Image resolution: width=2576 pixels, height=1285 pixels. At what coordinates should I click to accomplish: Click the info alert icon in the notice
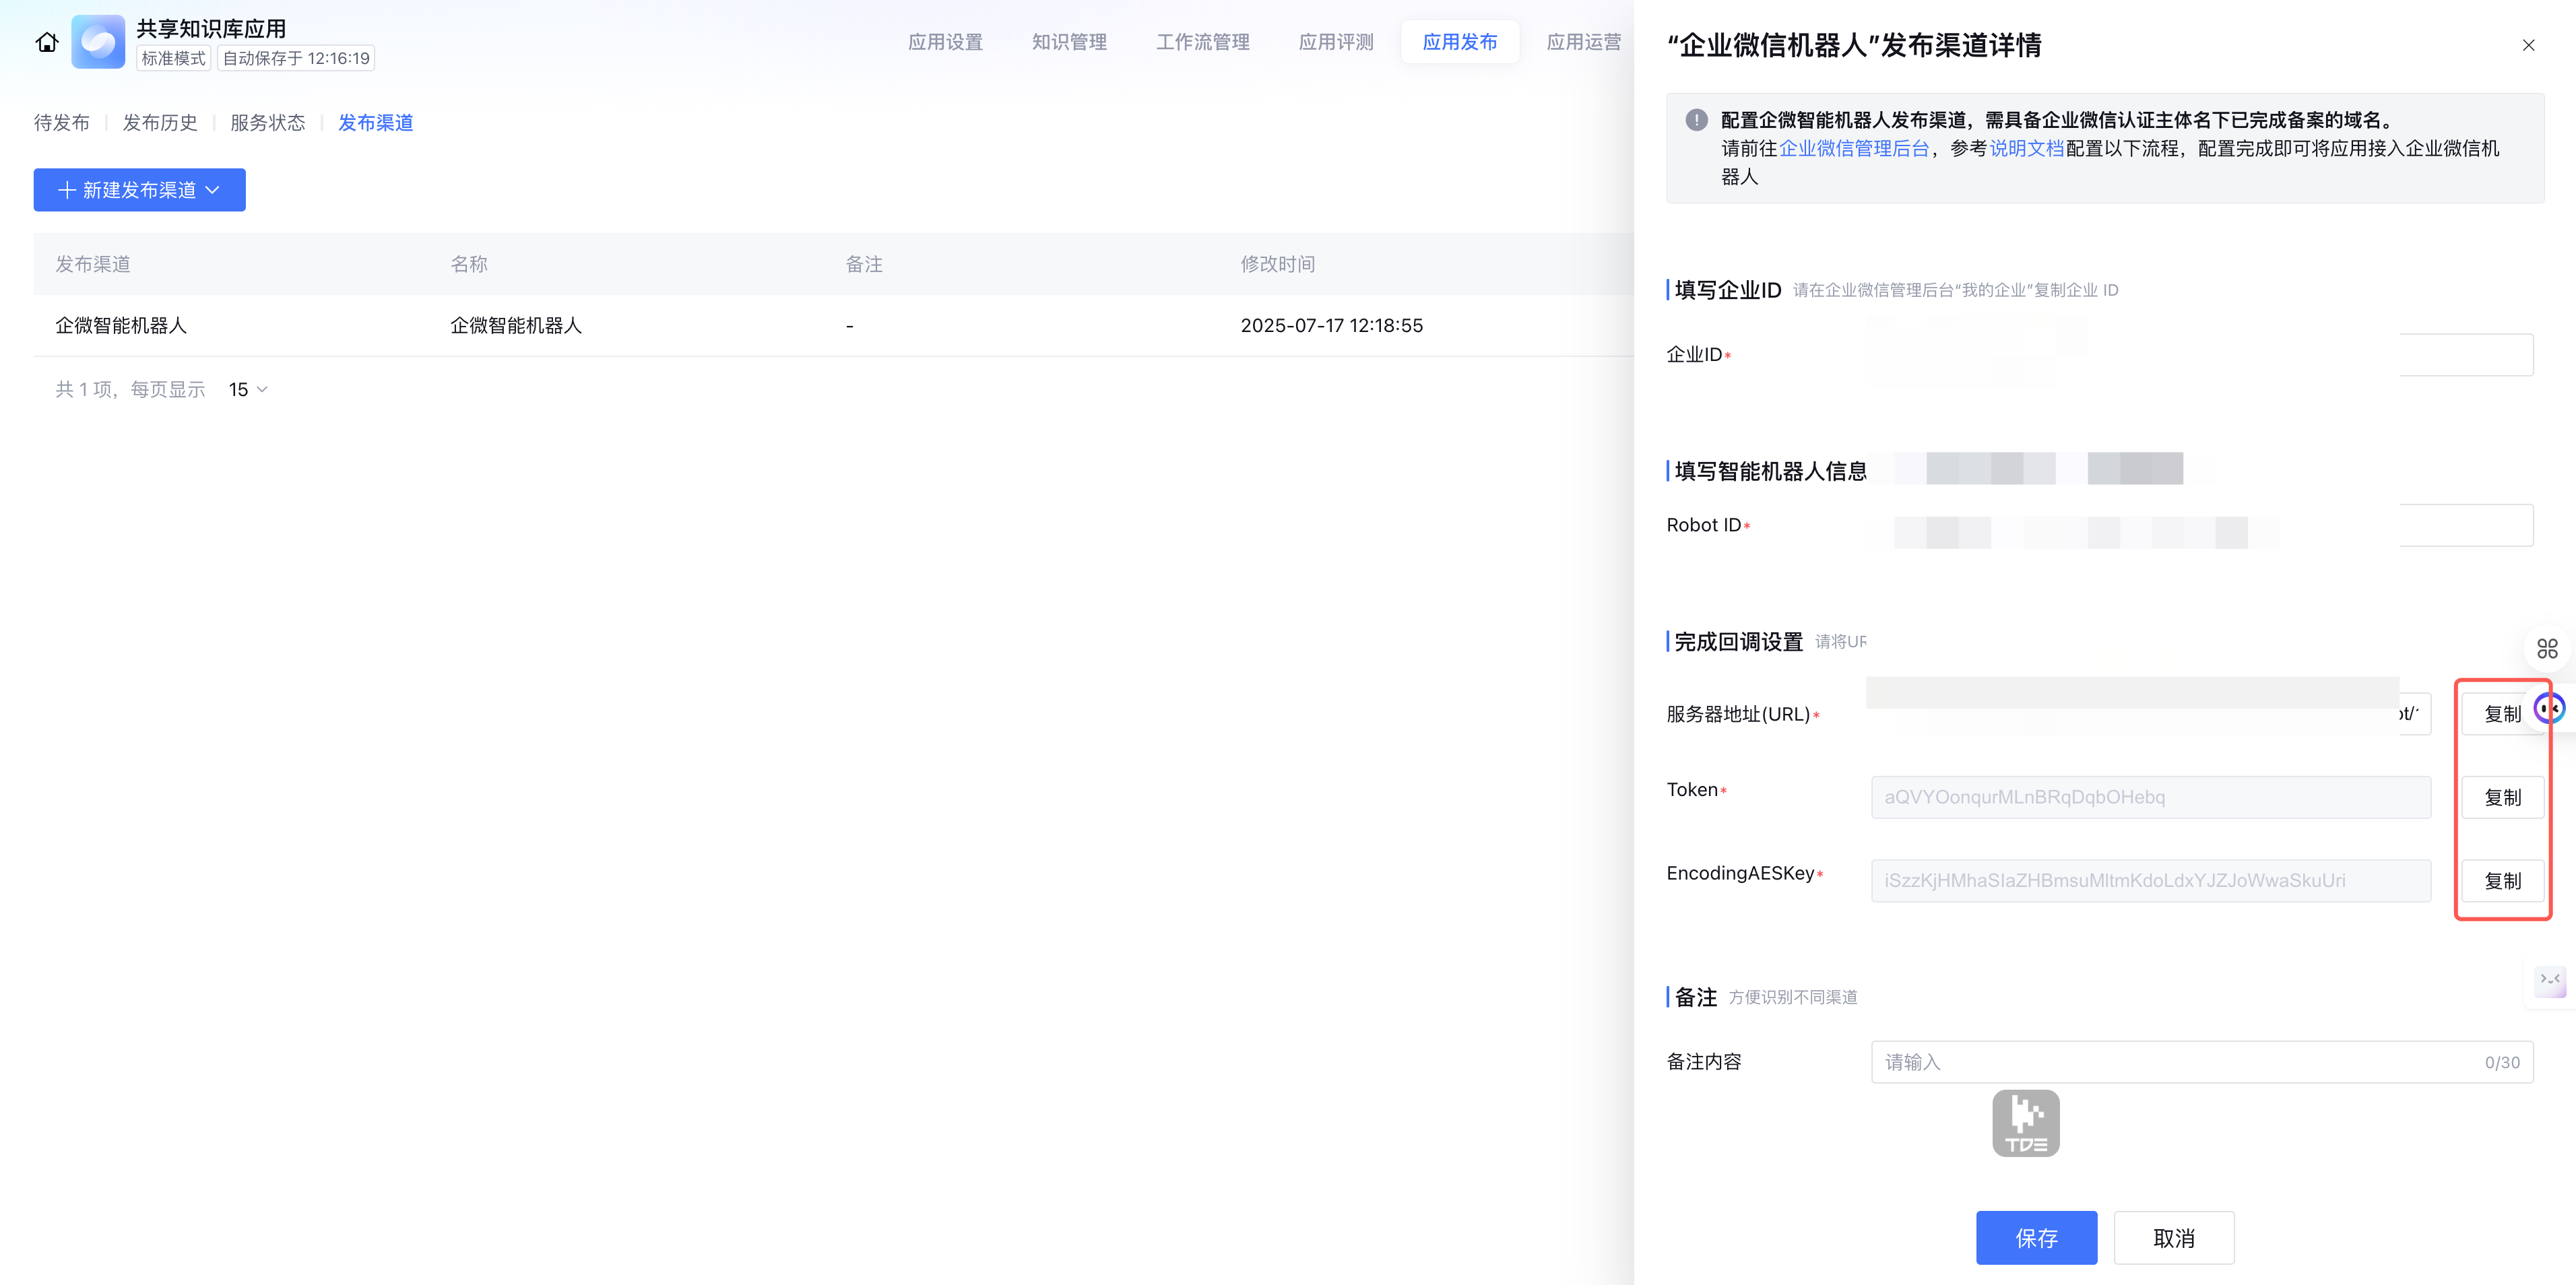click(x=1696, y=120)
